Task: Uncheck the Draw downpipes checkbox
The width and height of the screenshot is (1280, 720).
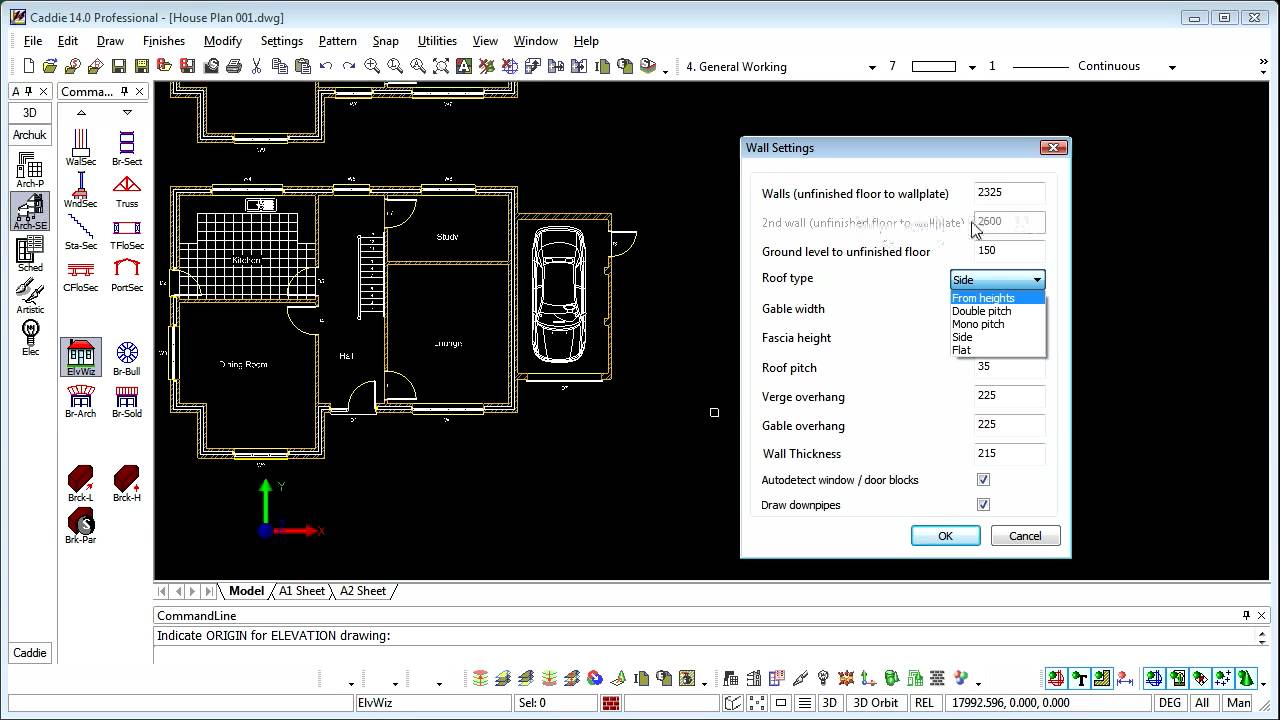Action: point(983,505)
